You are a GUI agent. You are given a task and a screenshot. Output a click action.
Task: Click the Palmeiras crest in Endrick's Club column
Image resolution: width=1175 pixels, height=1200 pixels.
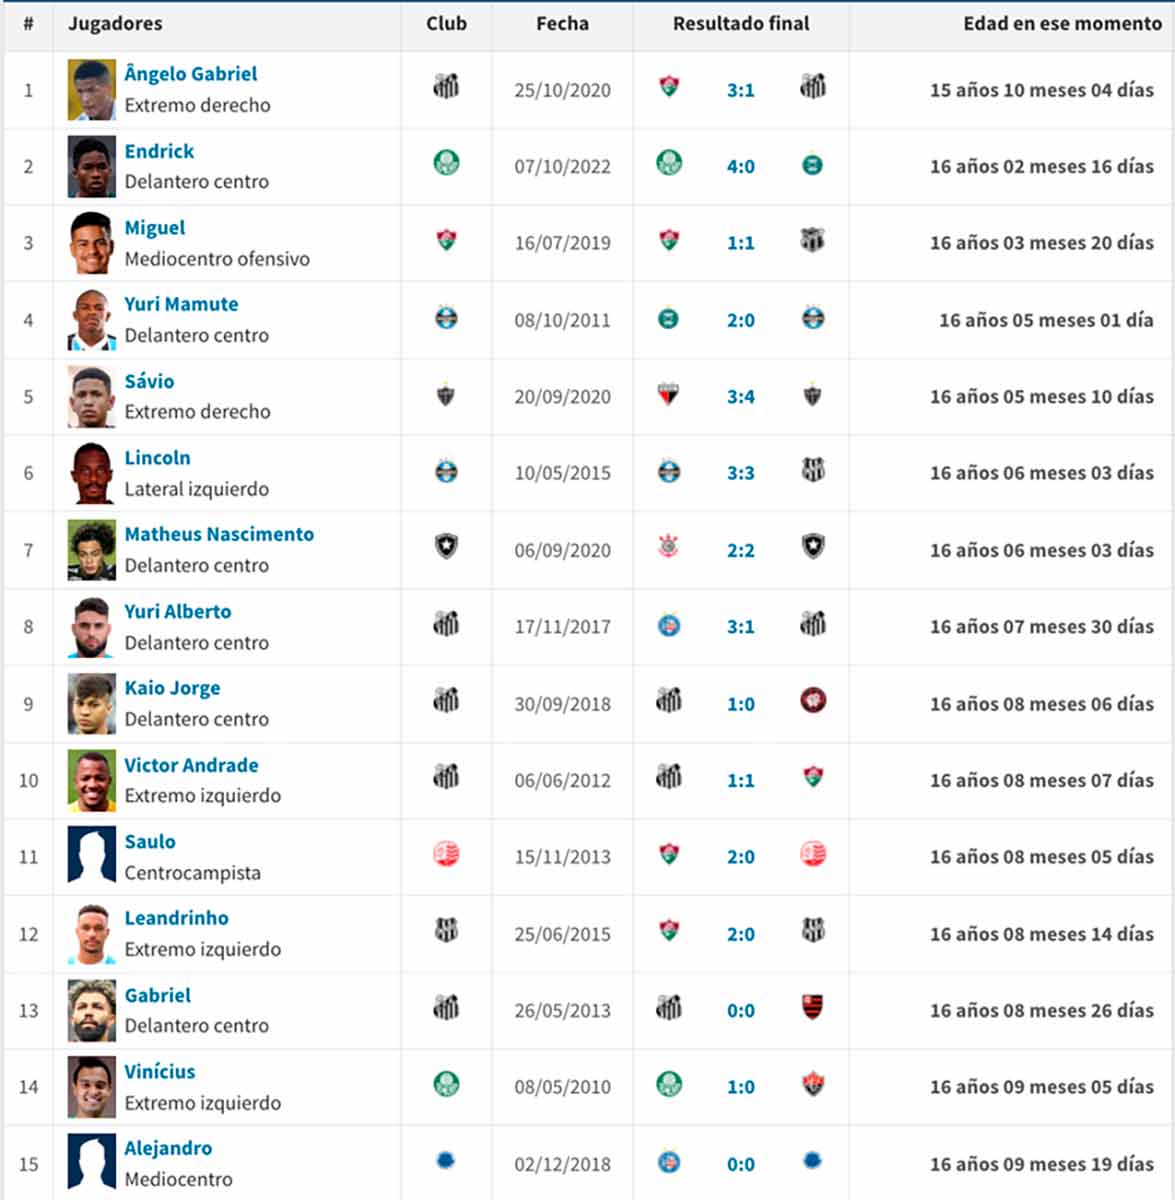point(446,162)
